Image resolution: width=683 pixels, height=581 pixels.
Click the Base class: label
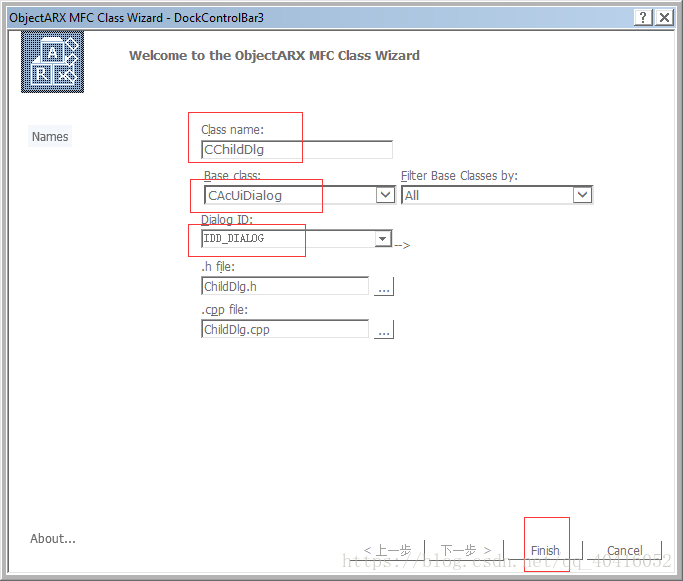[232, 175]
